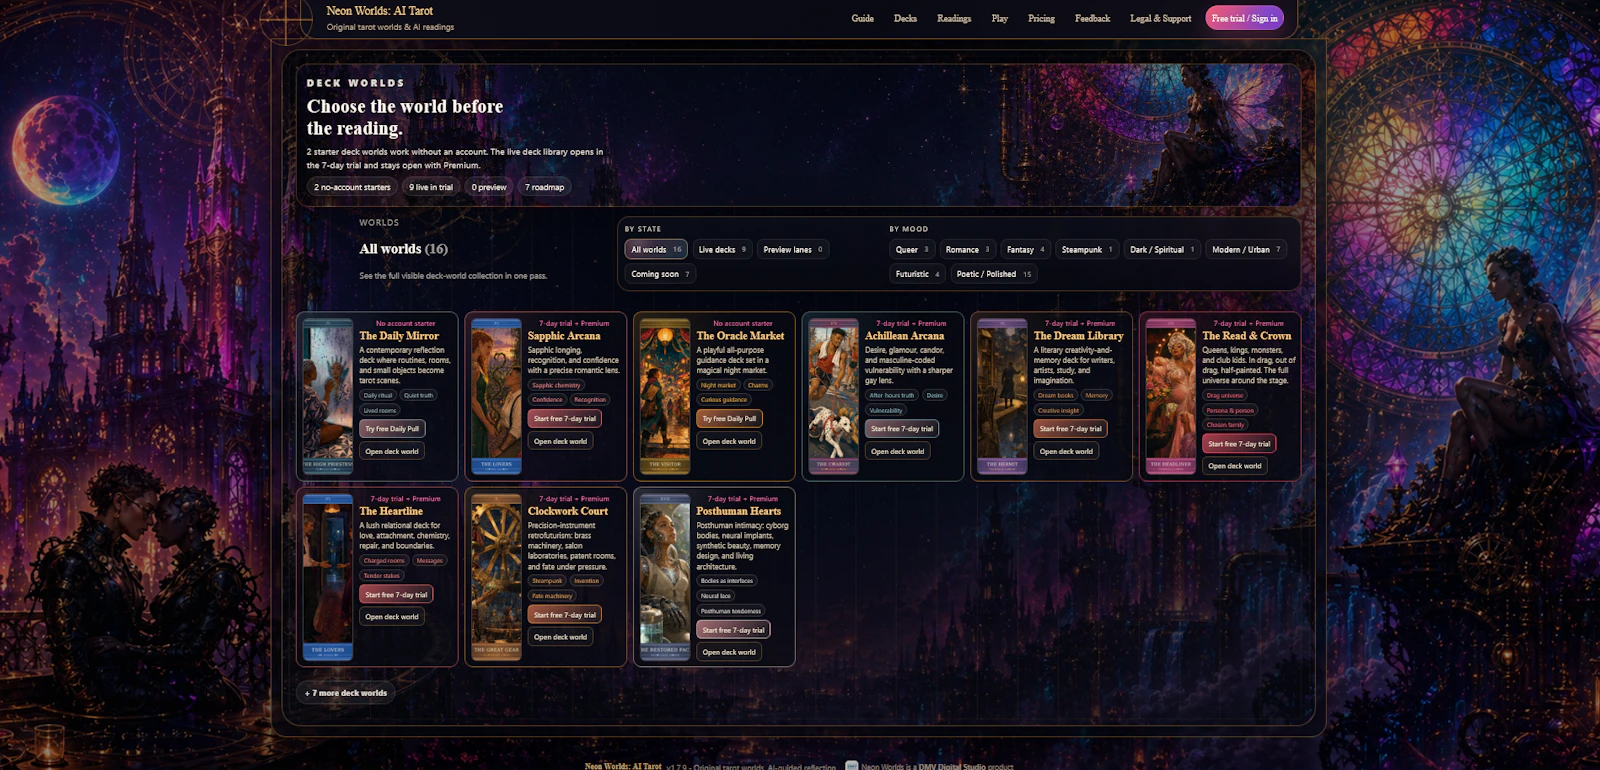Click the Posthuman Hearts card thumbnail
This screenshot has height=770, width=1600.
[x=665, y=577]
